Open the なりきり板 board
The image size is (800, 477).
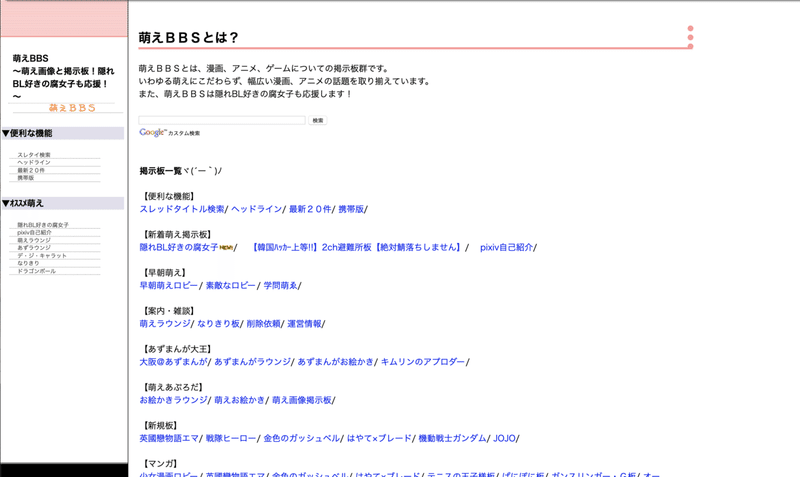click(x=218, y=324)
